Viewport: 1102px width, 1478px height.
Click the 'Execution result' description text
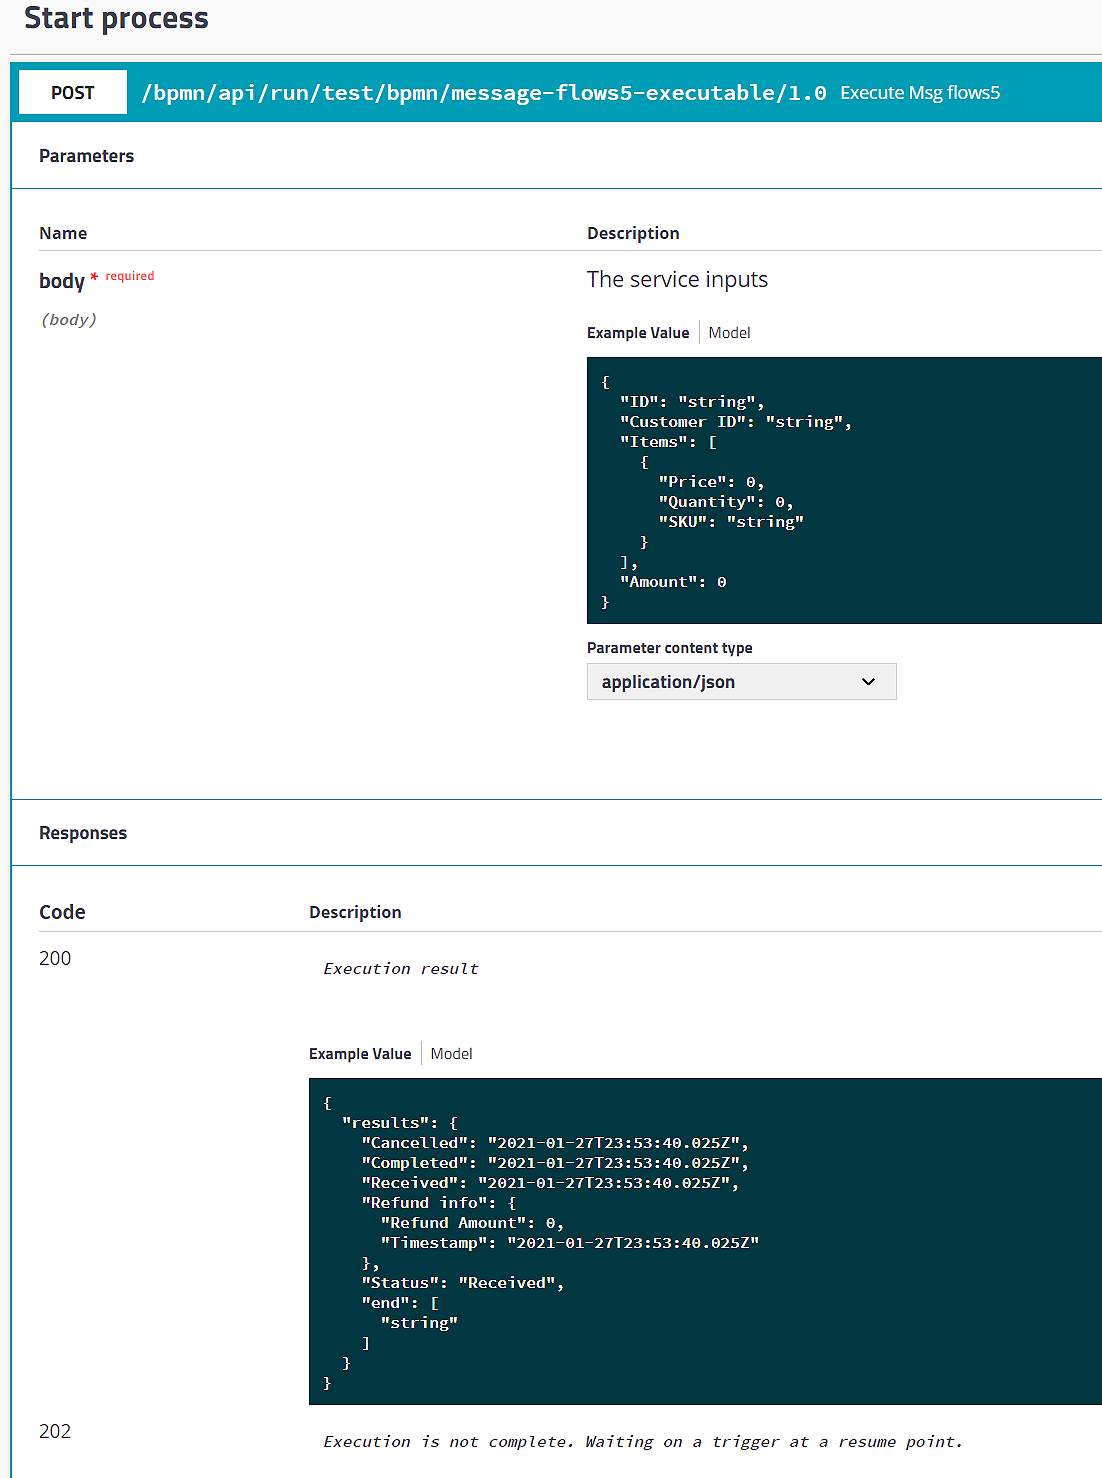(401, 969)
